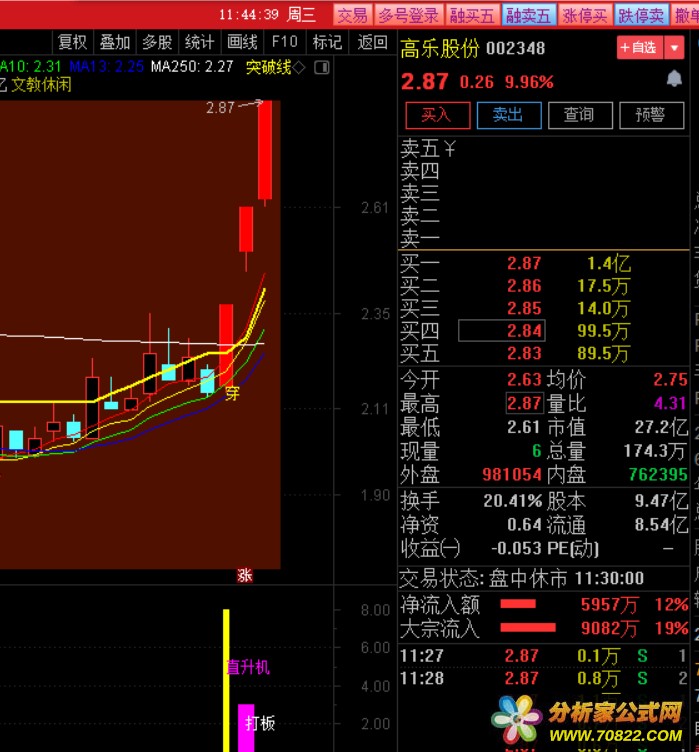Click the 11:27 trade tick row
Viewport: 699px width, 752px height.
click(544, 656)
